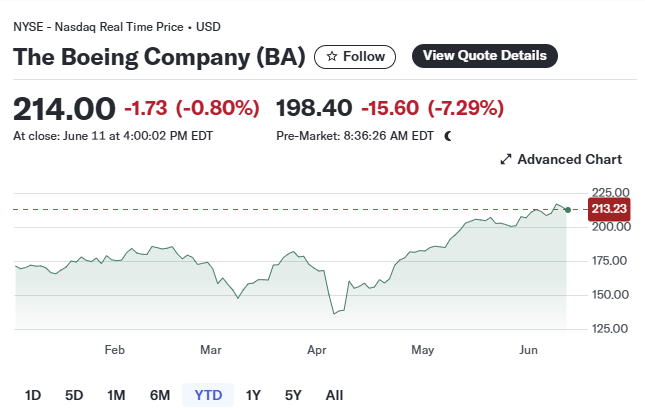Viewport: 645px width, 412px height.
Task: Click the 214.00 closing price
Action: [x=64, y=108]
